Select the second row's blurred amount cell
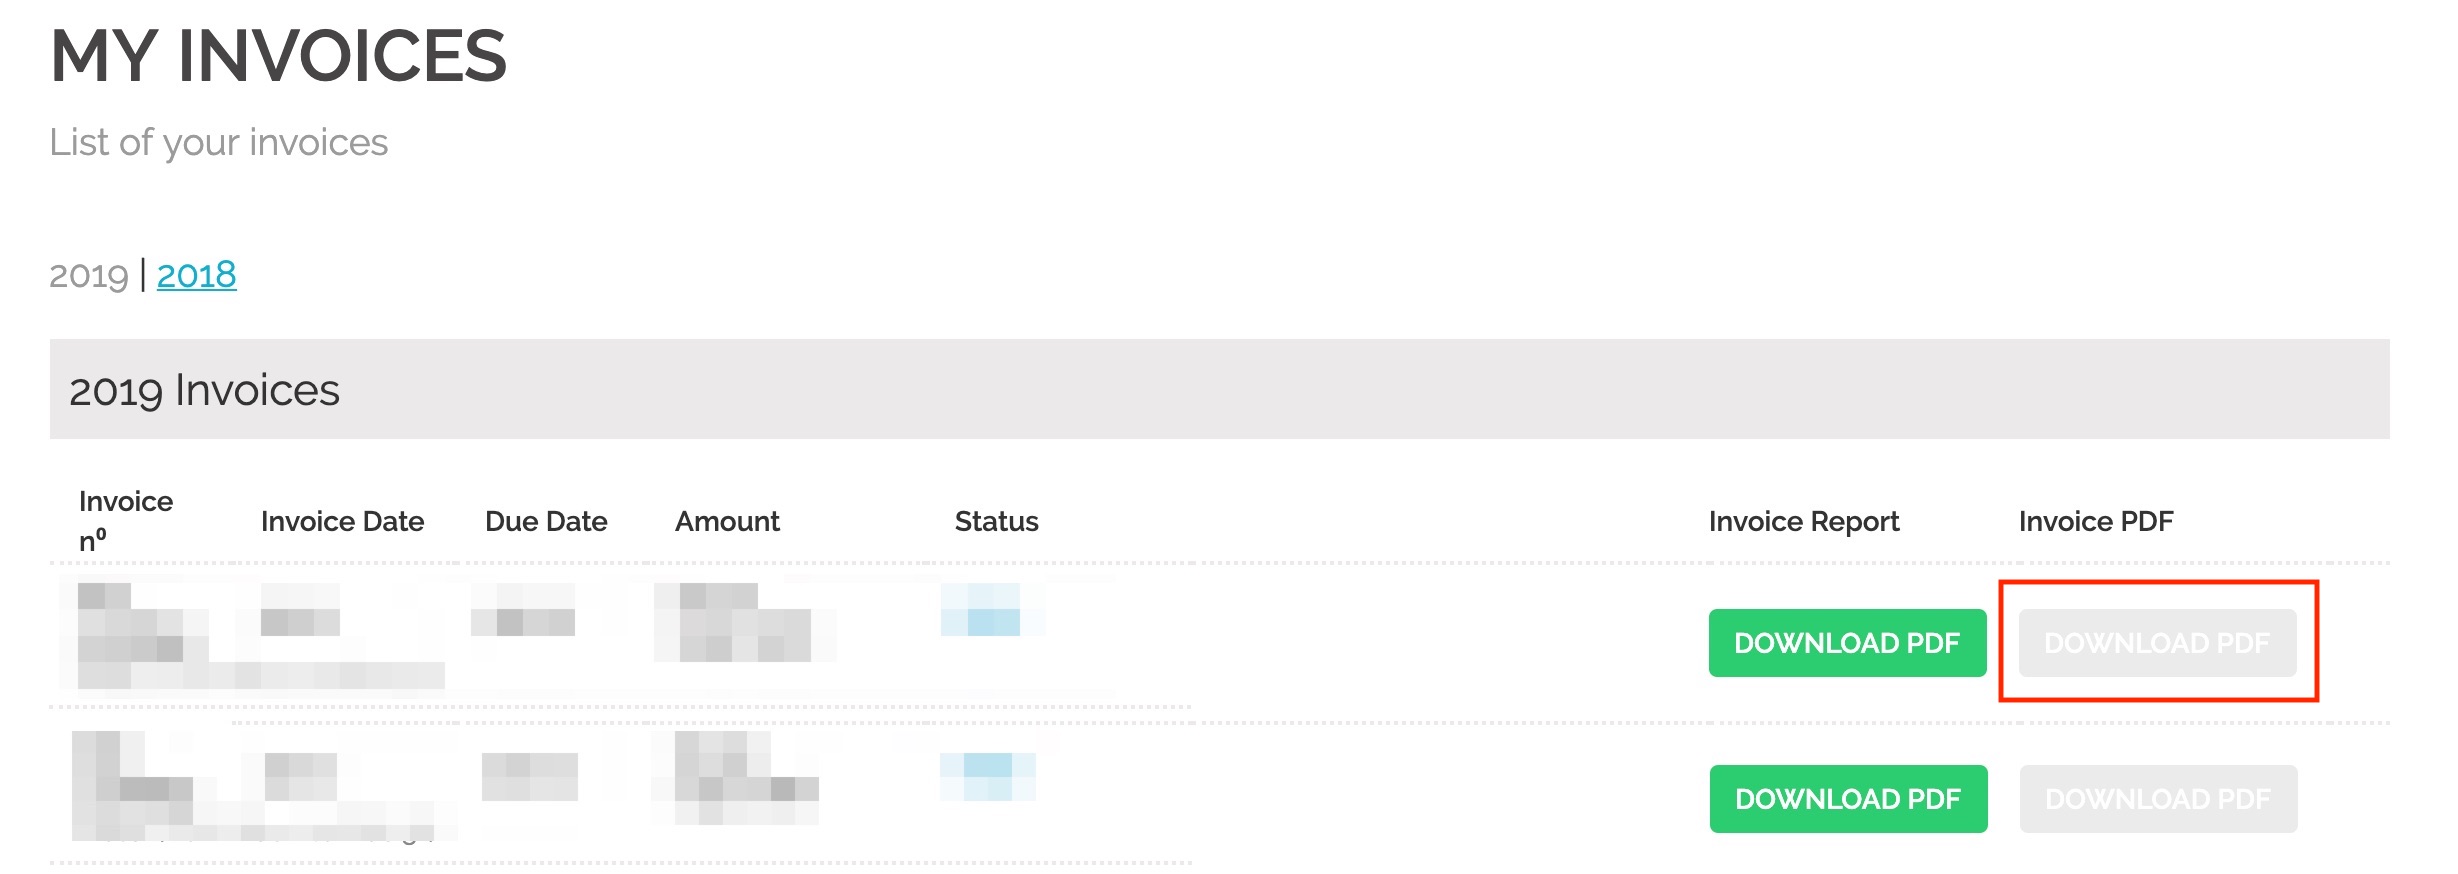 click(735, 778)
